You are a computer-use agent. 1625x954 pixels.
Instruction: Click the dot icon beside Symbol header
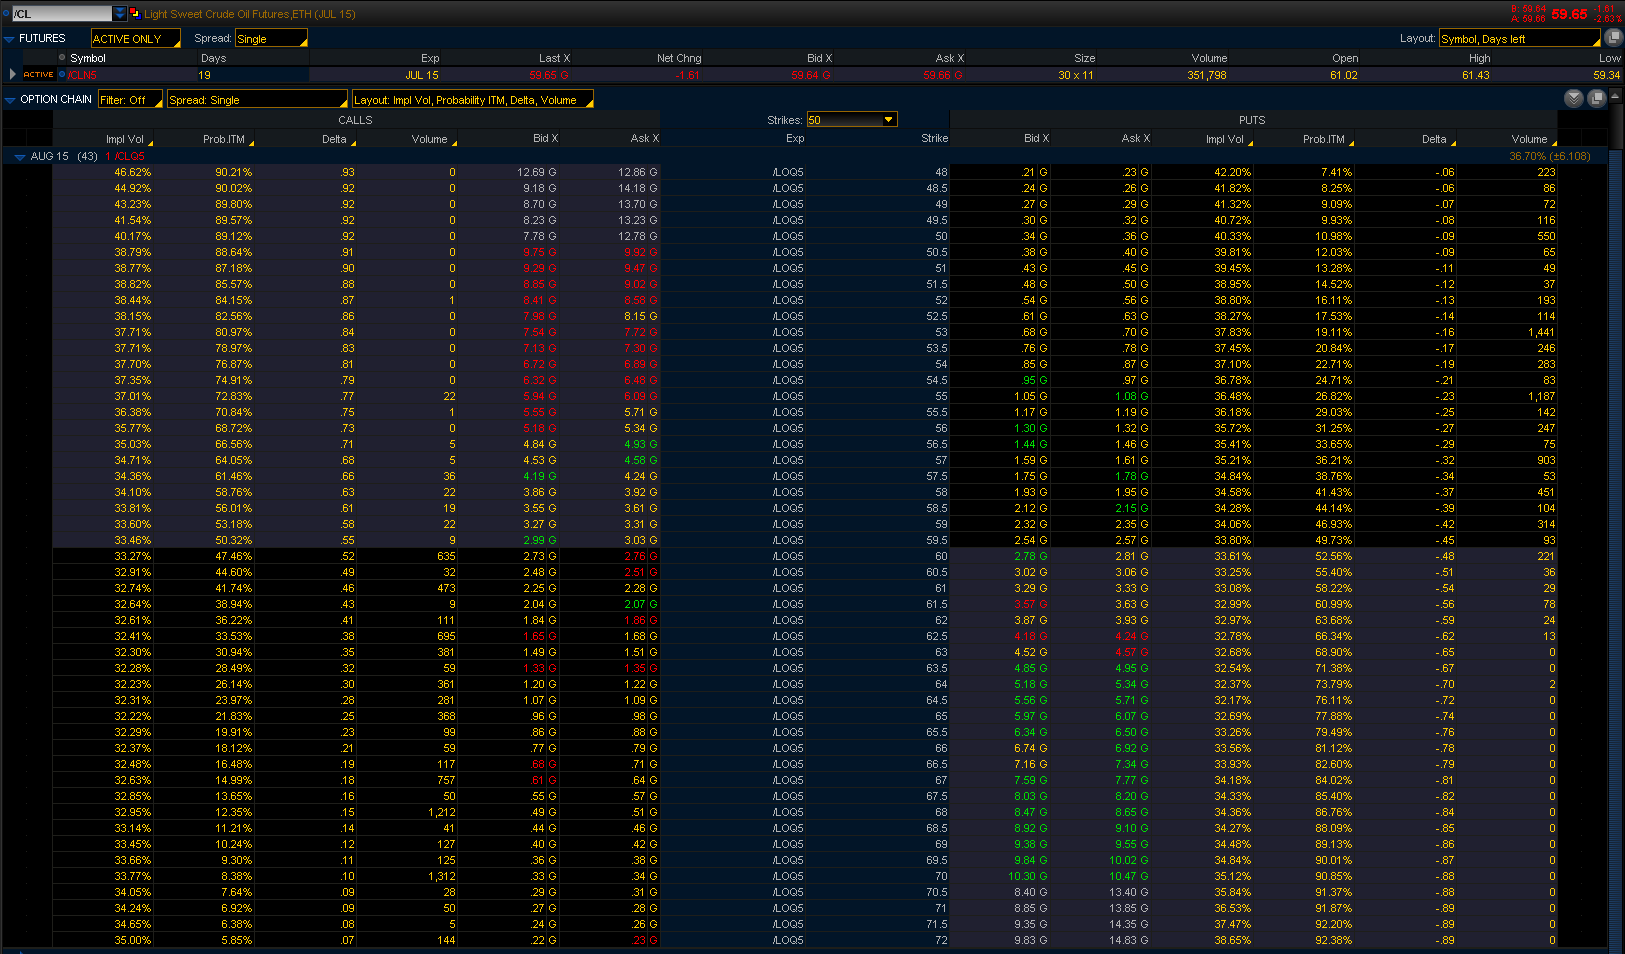click(x=62, y=58)
